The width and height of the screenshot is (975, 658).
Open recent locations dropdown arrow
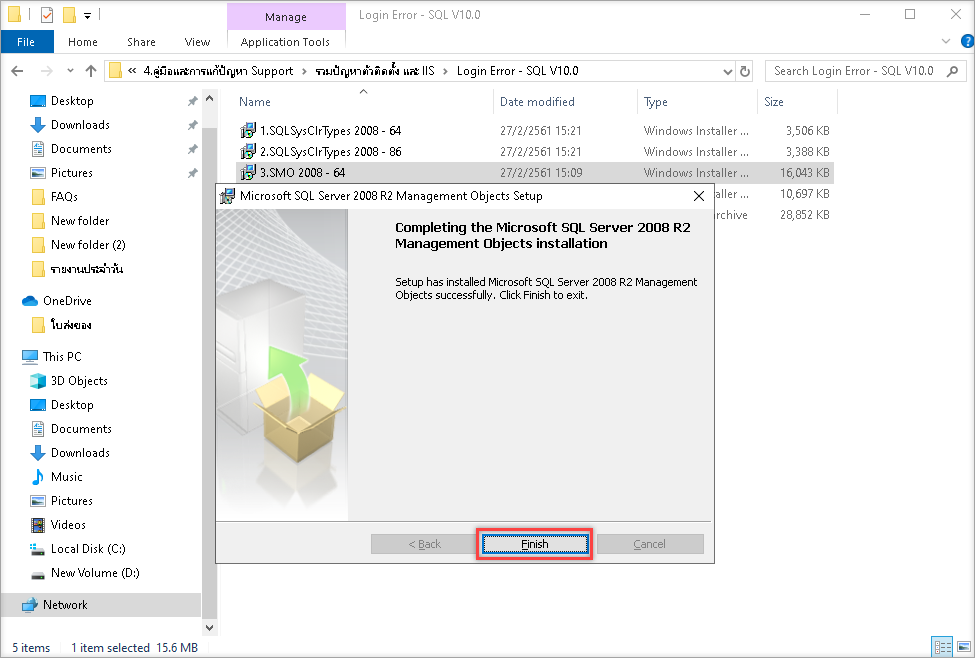tap(69, 71)
